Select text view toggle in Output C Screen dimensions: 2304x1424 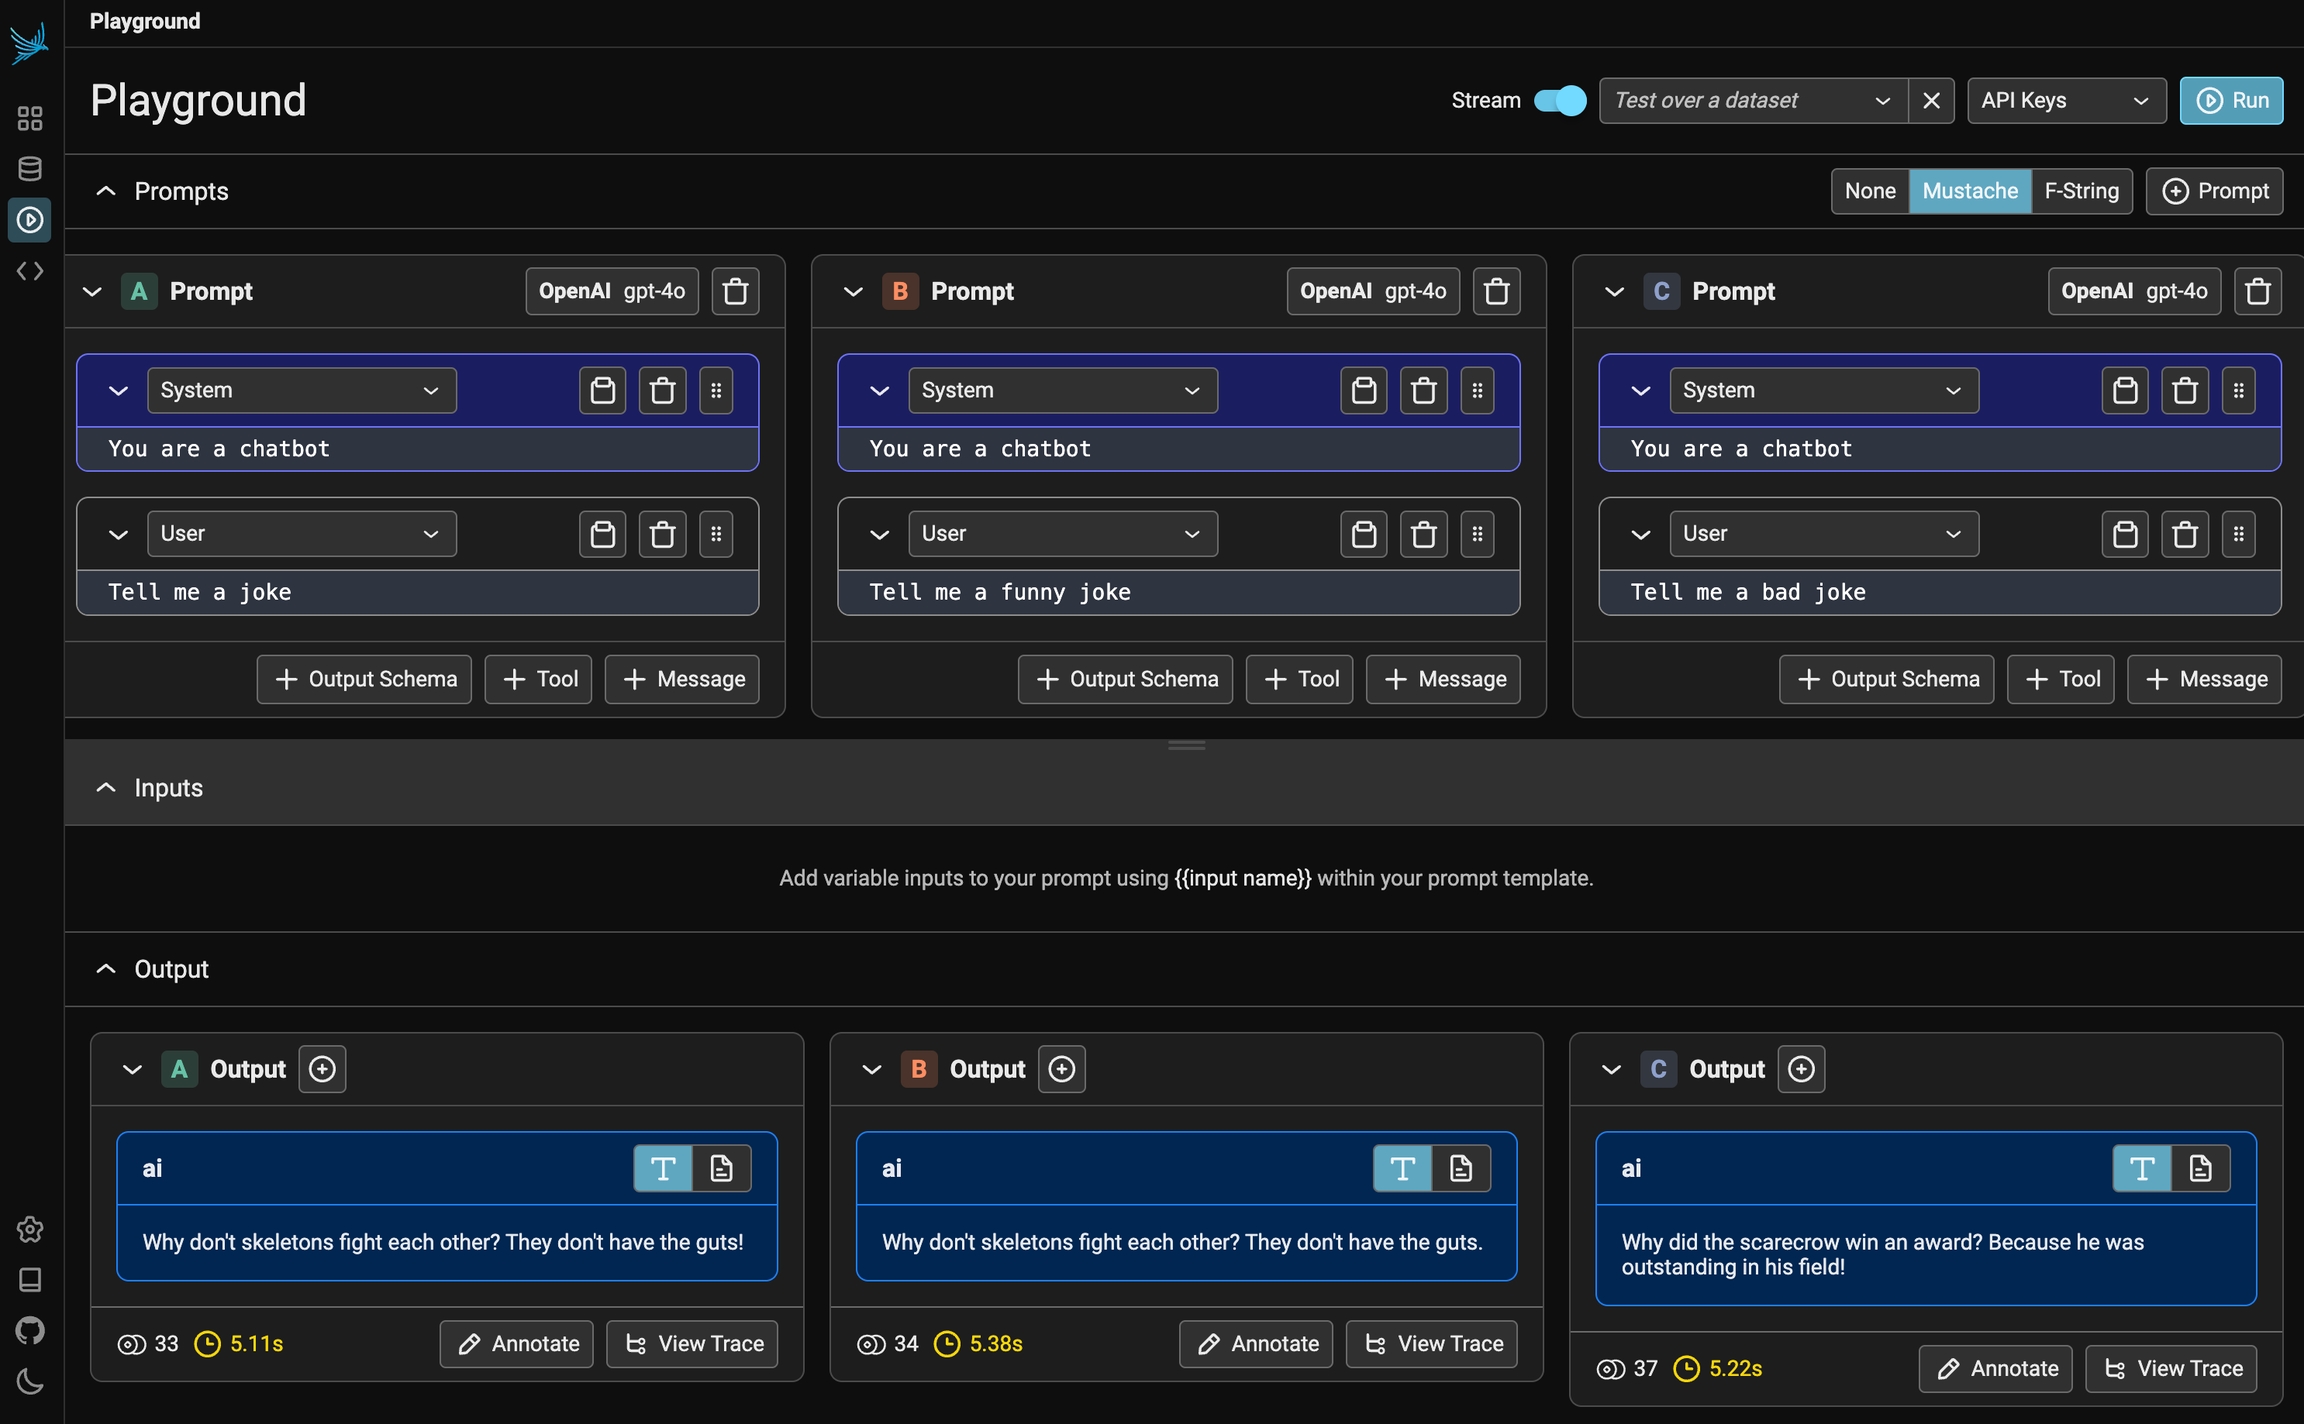point(2142,1168)
